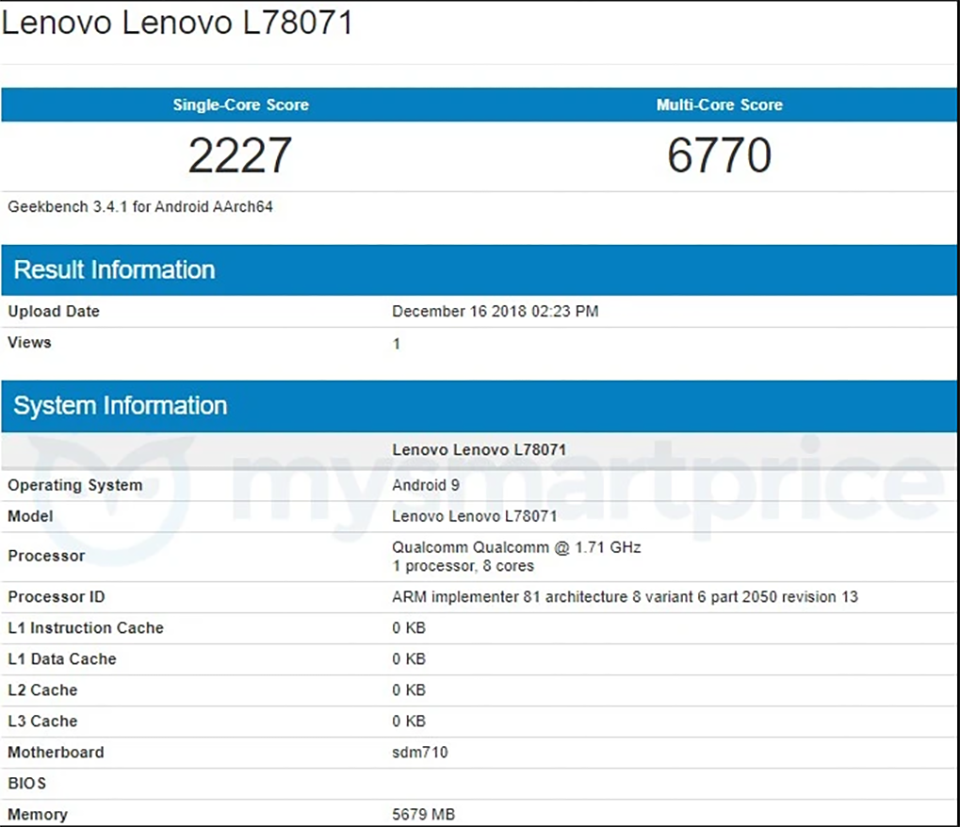Click ARM implementer 81 architecture value
Screen dimensions: 960x827
(x=625, y=597)
